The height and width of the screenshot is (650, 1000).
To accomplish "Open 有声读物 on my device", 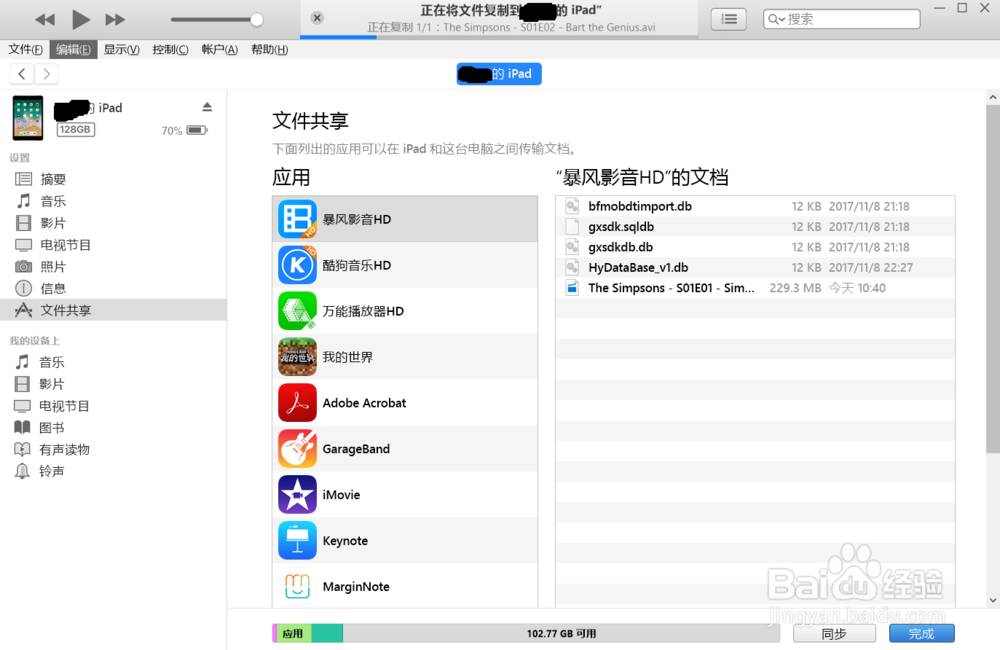I will tap(114, 449).
